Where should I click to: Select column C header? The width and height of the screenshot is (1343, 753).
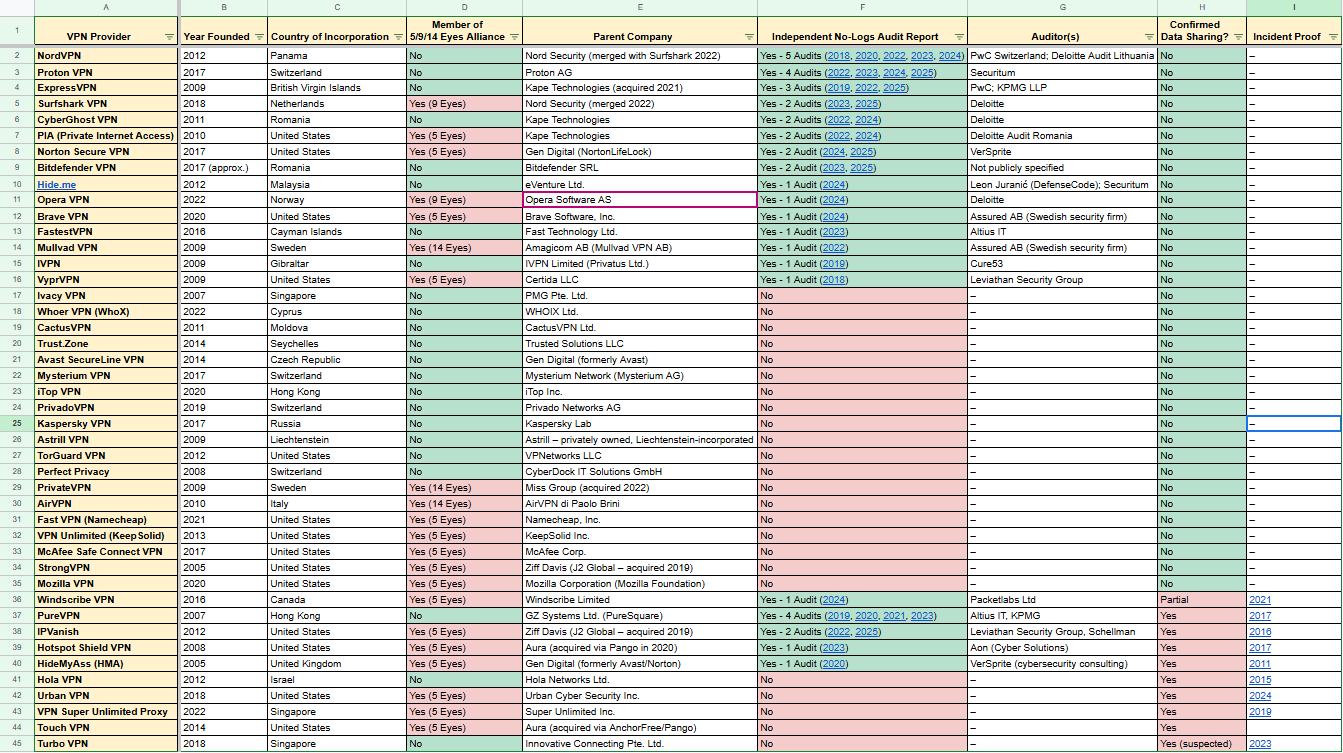(337, 8)
